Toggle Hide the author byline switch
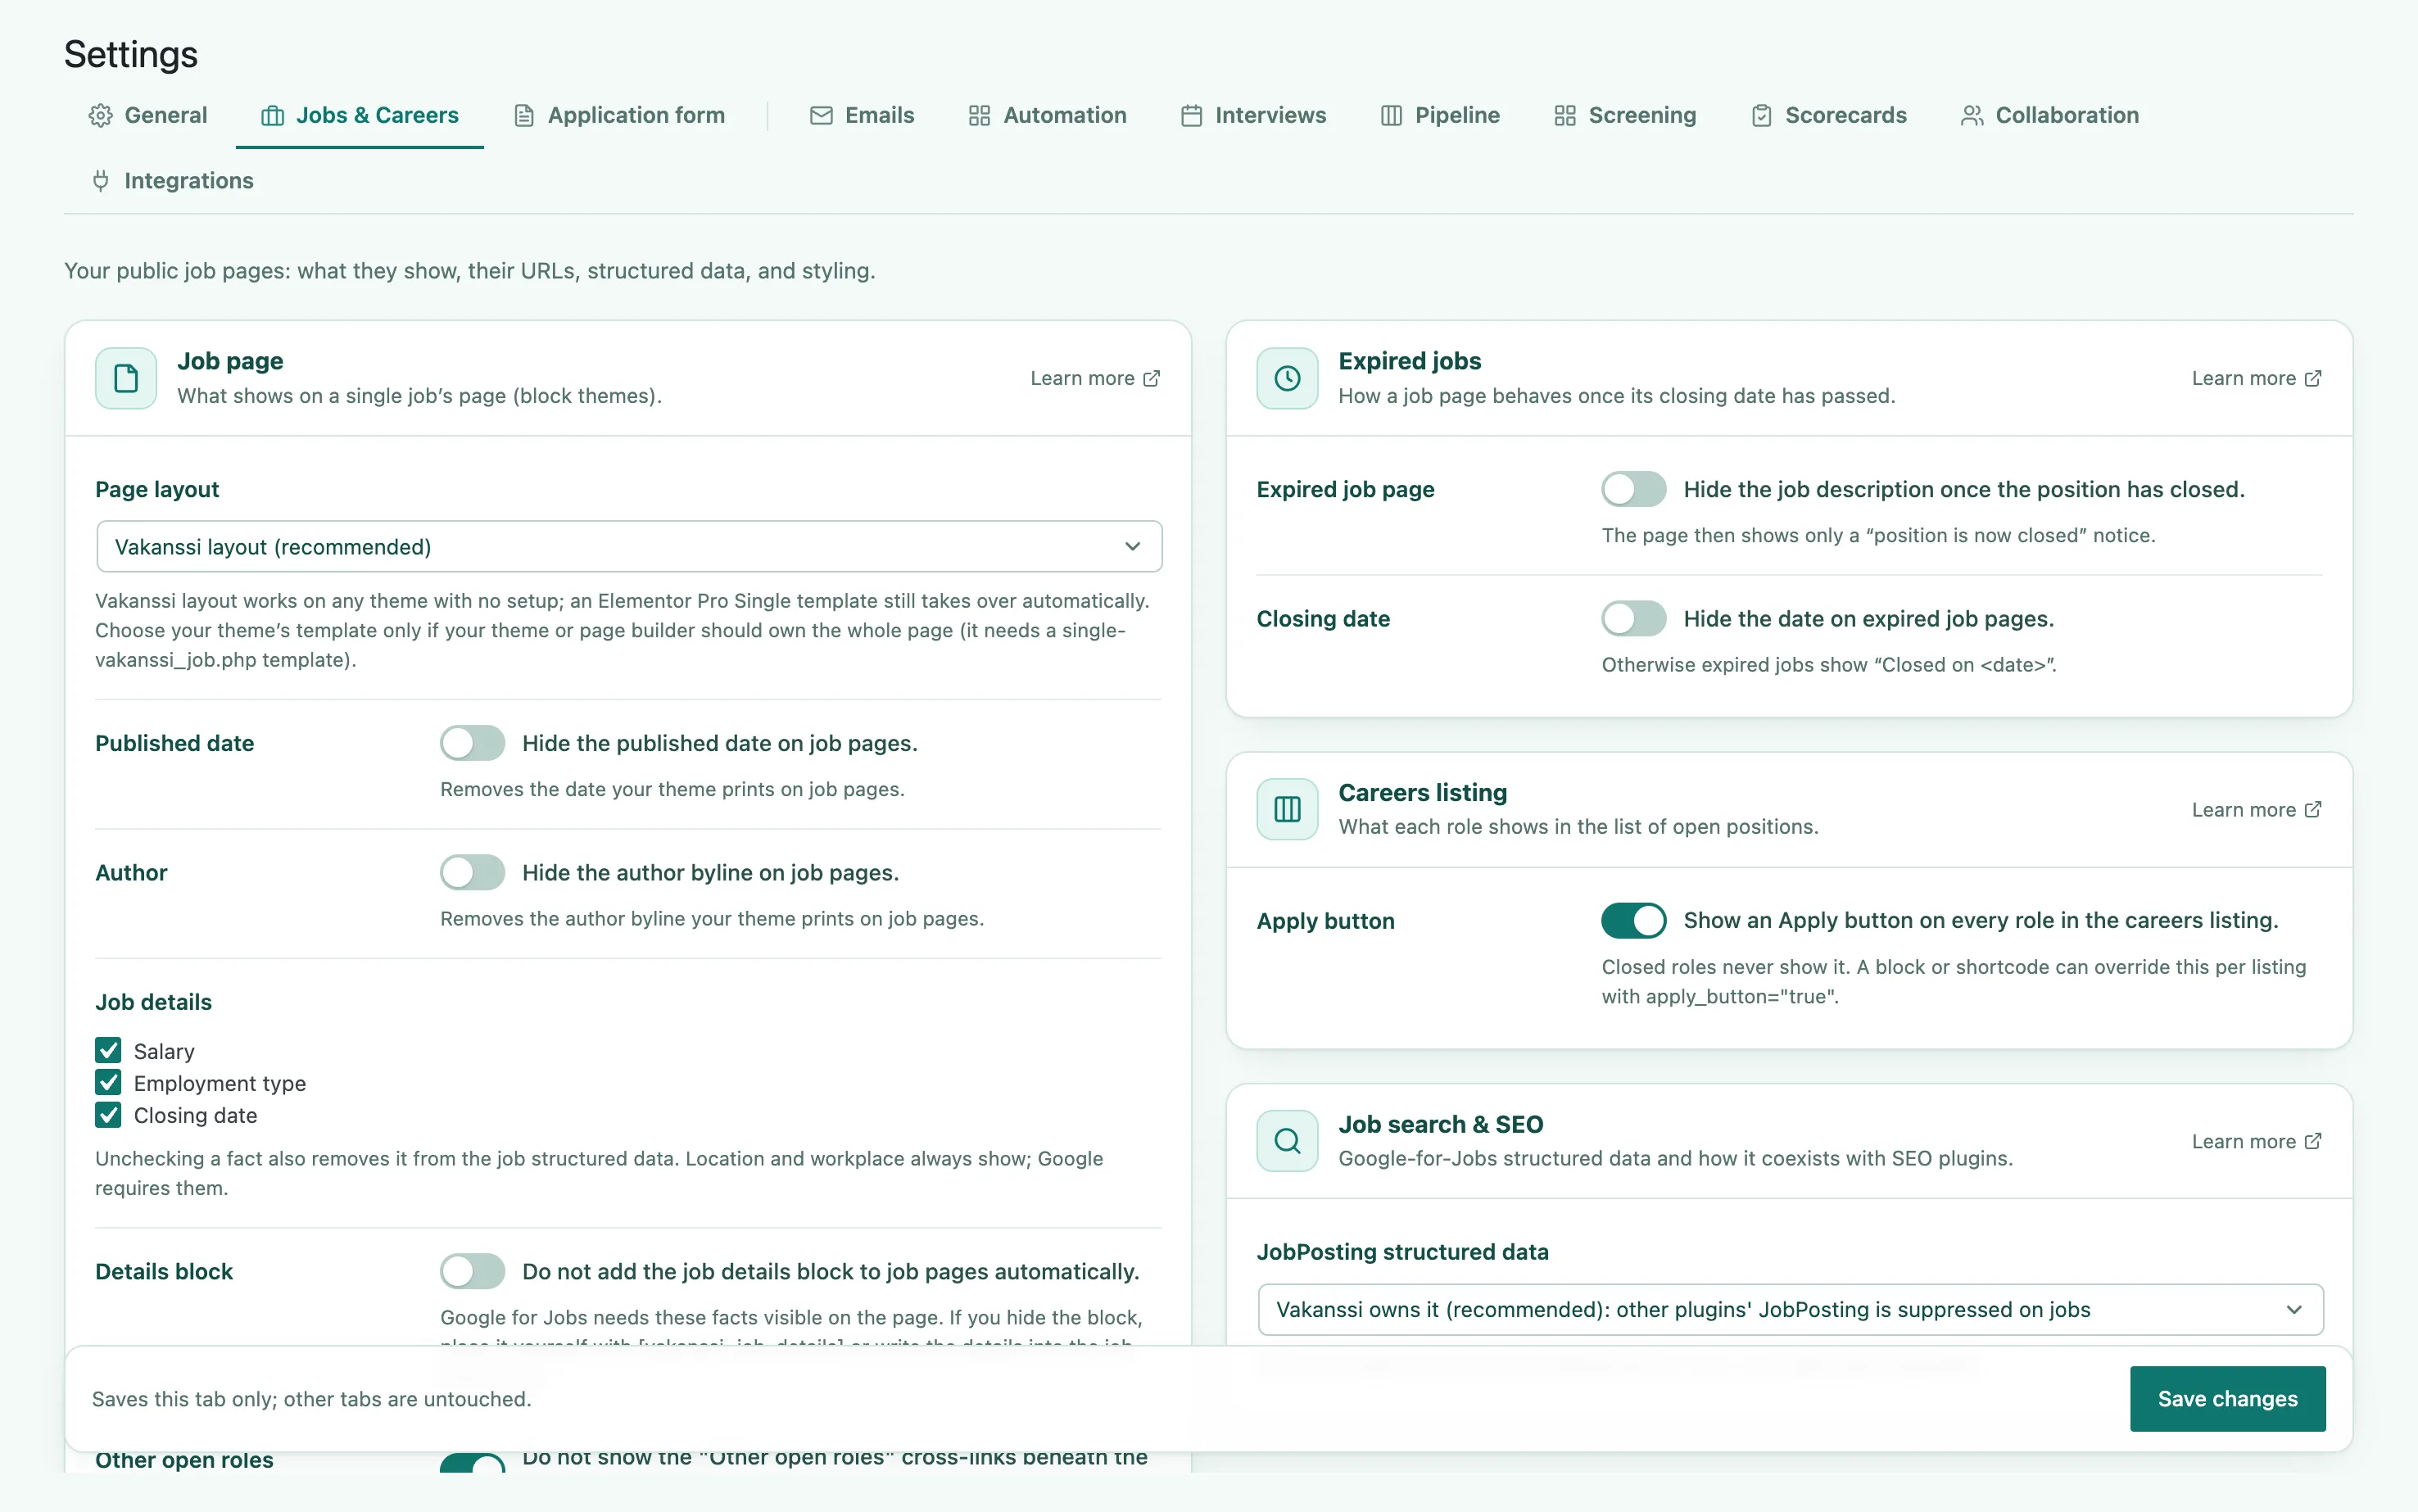This screenshot has width=2418, height=1512. (x=472, y=872)
